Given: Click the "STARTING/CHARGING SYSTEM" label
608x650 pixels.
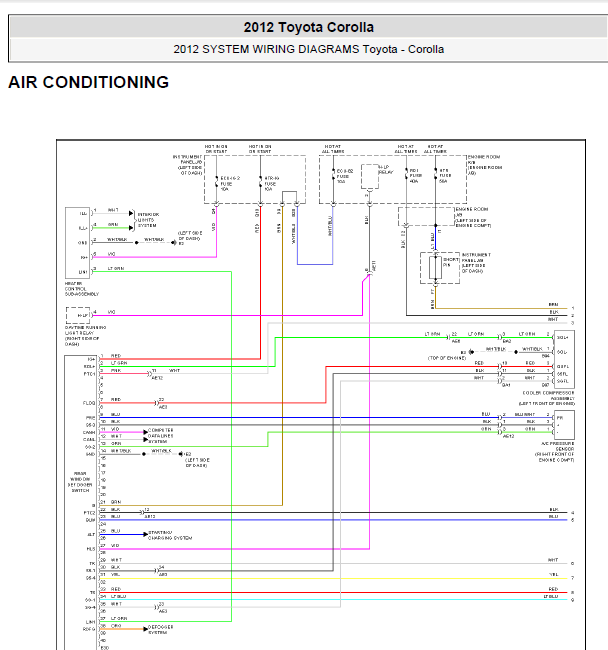Looking at the screenshot, I should pyautogui.click(x=170, y=535).
